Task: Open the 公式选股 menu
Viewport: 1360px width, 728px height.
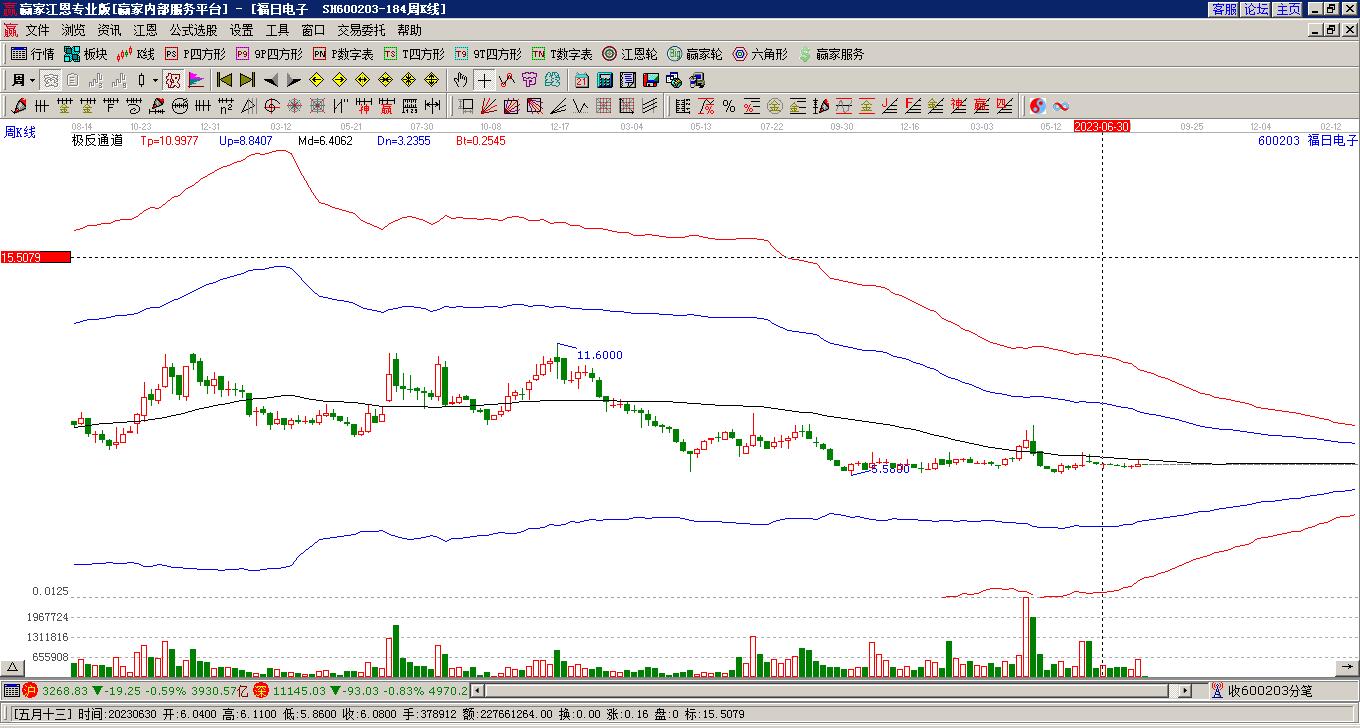Action: (x=193, y=30)
